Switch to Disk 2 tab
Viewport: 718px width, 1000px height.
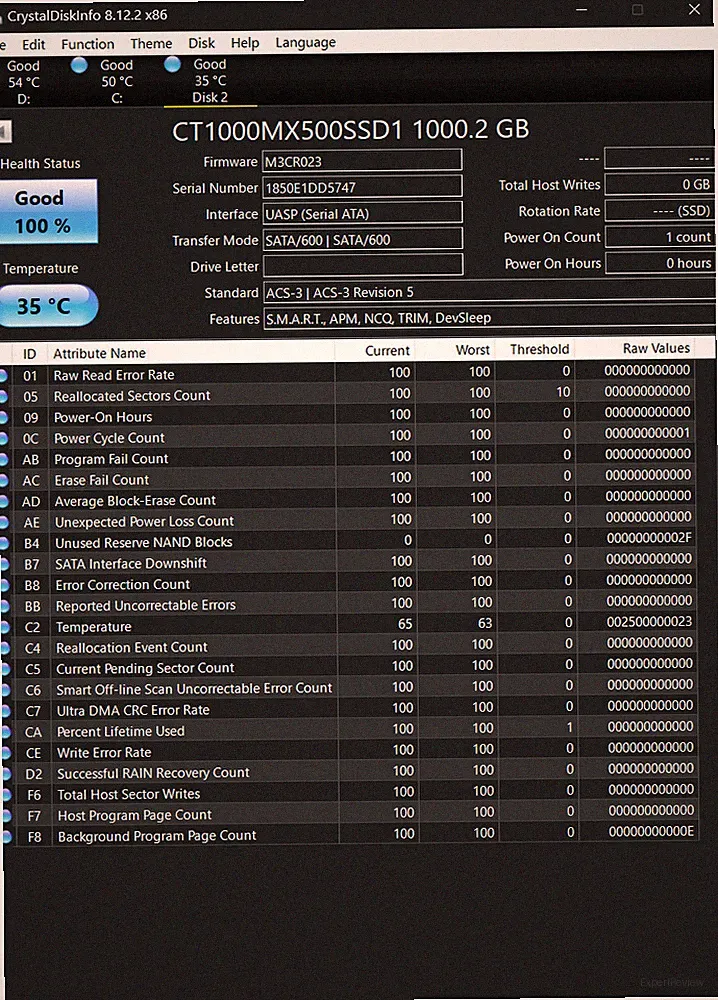[210, 81]
